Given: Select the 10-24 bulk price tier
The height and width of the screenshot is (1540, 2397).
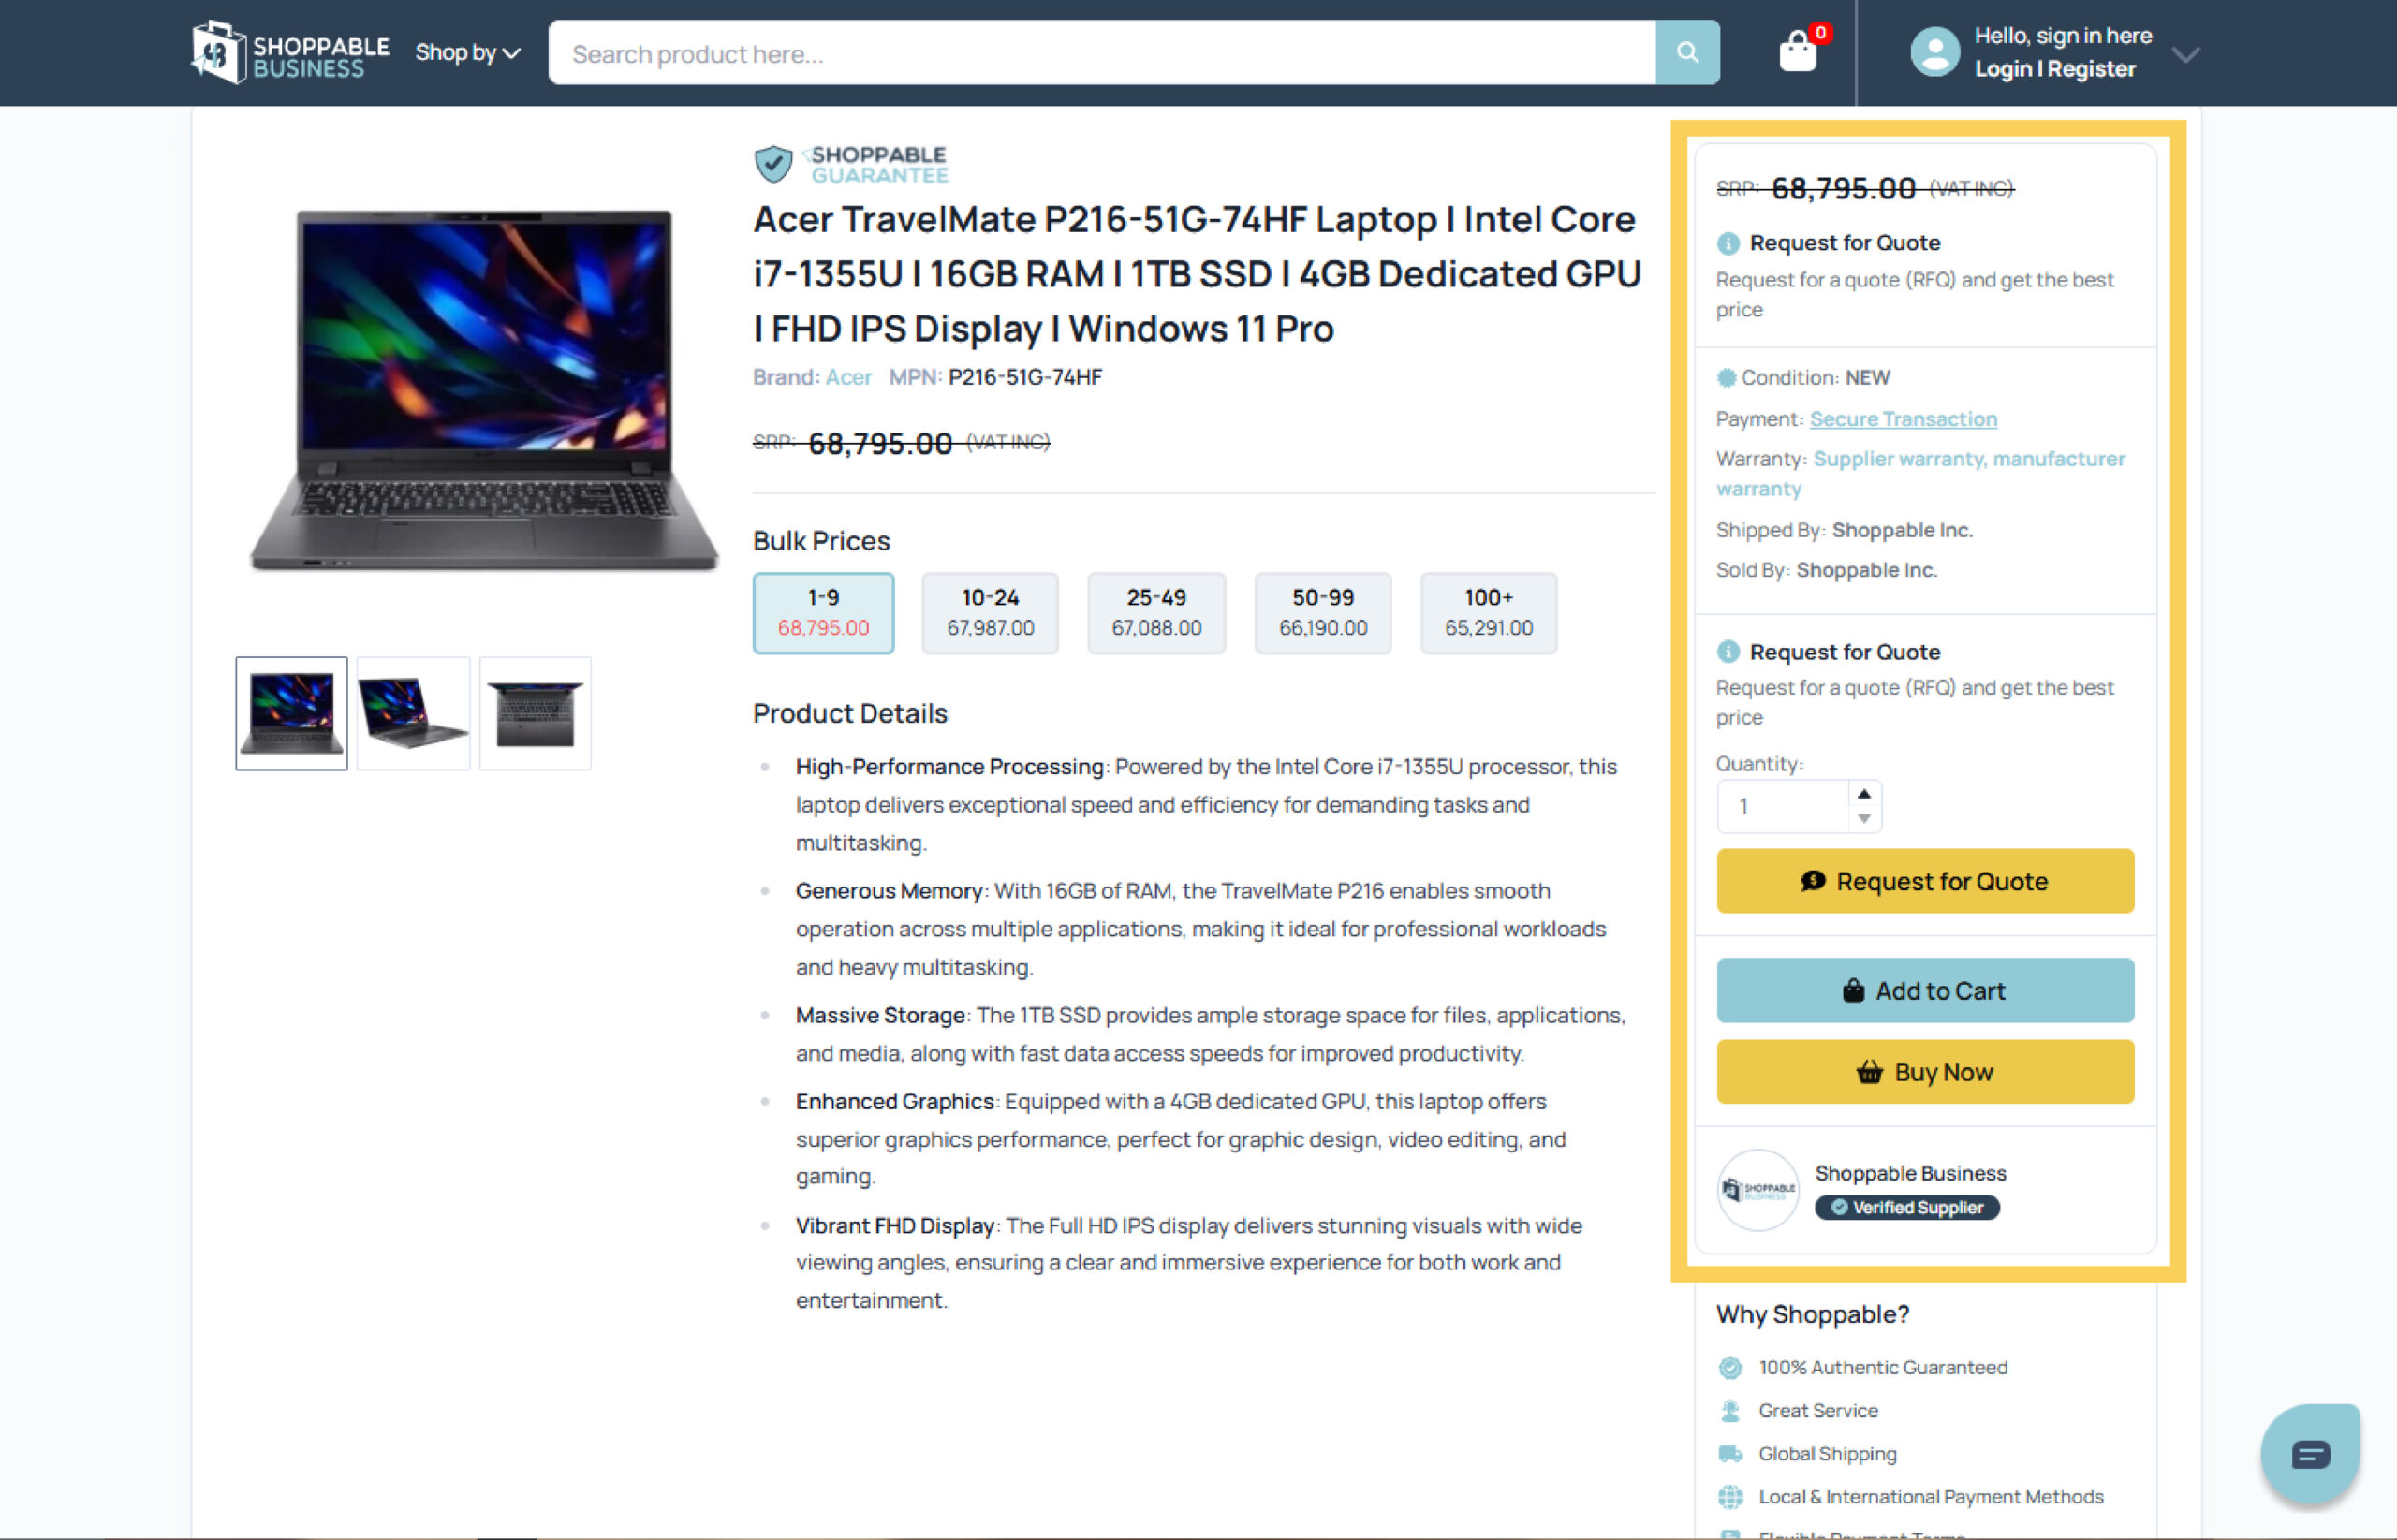Looking at the screenshot, I should (990, 613).
